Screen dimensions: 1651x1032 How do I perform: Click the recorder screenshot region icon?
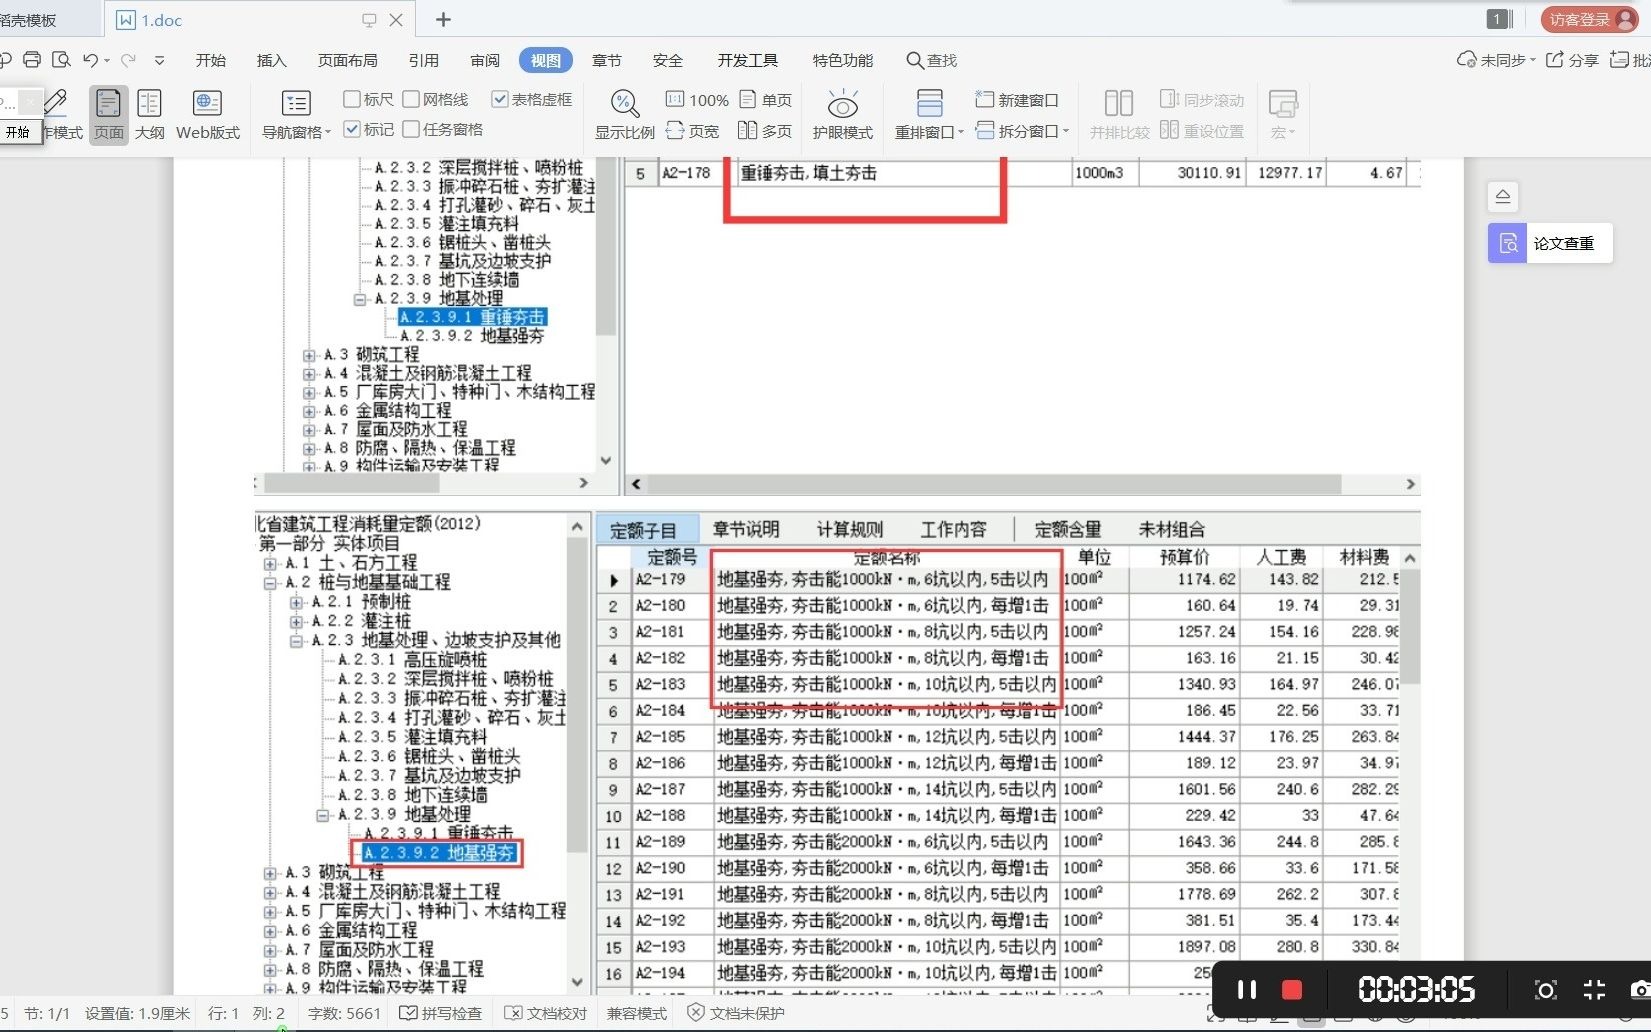coord(1546,990)
